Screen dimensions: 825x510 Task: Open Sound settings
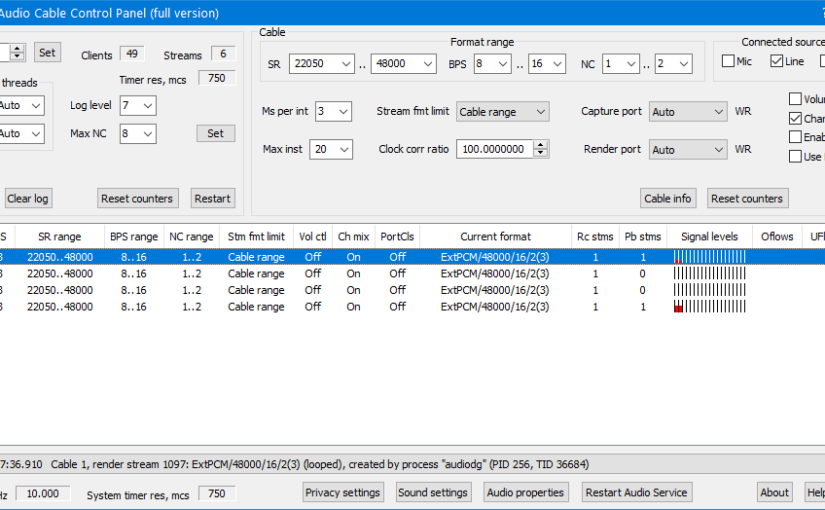coord(433,492)
